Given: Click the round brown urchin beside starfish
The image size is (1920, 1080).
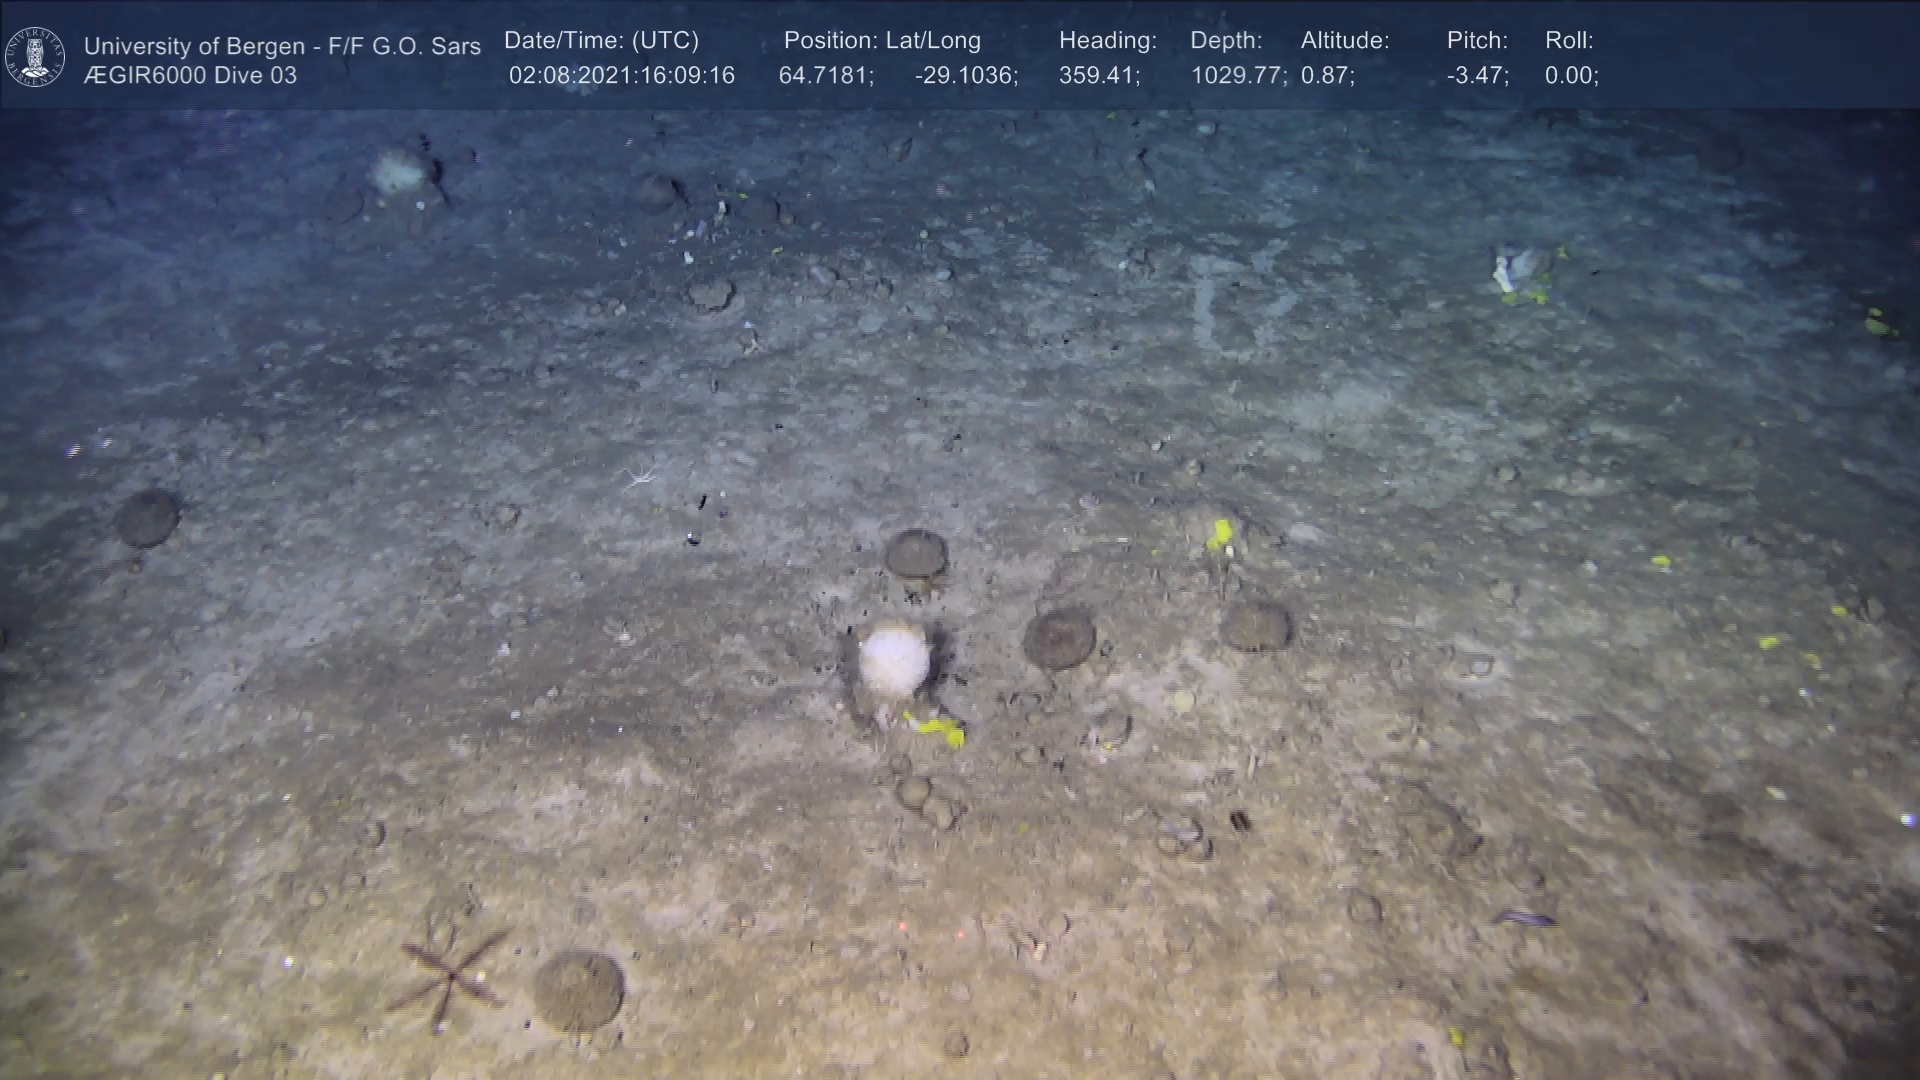Looking at the screenshot, I should [x=578, y=991].
